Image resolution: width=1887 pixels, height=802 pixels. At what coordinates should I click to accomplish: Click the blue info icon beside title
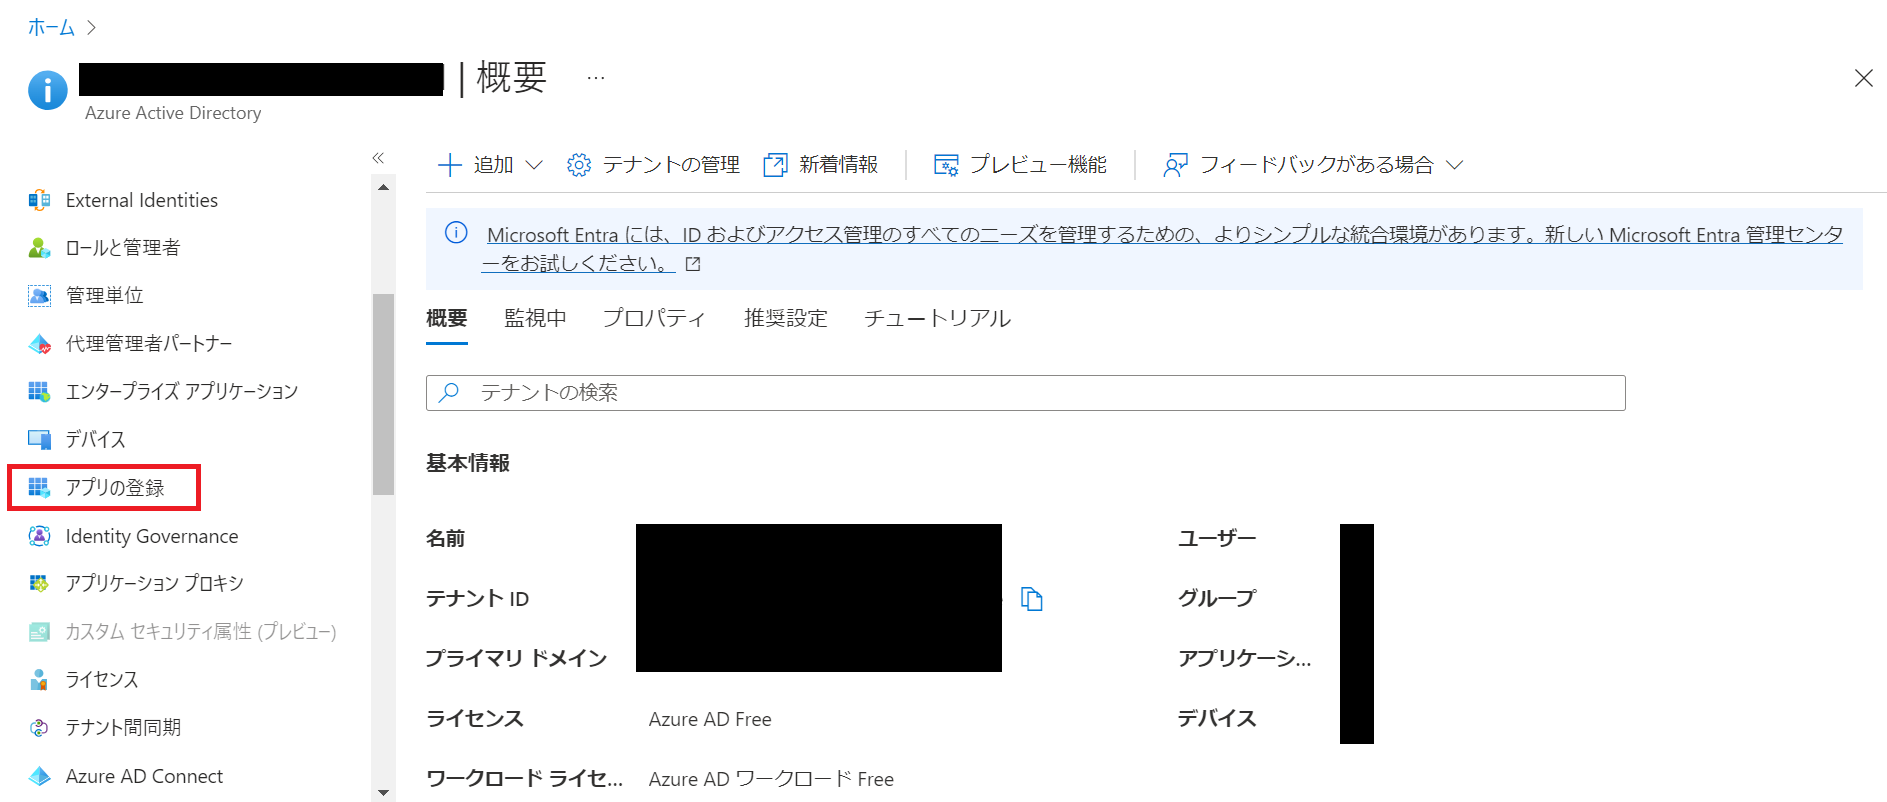47,90
